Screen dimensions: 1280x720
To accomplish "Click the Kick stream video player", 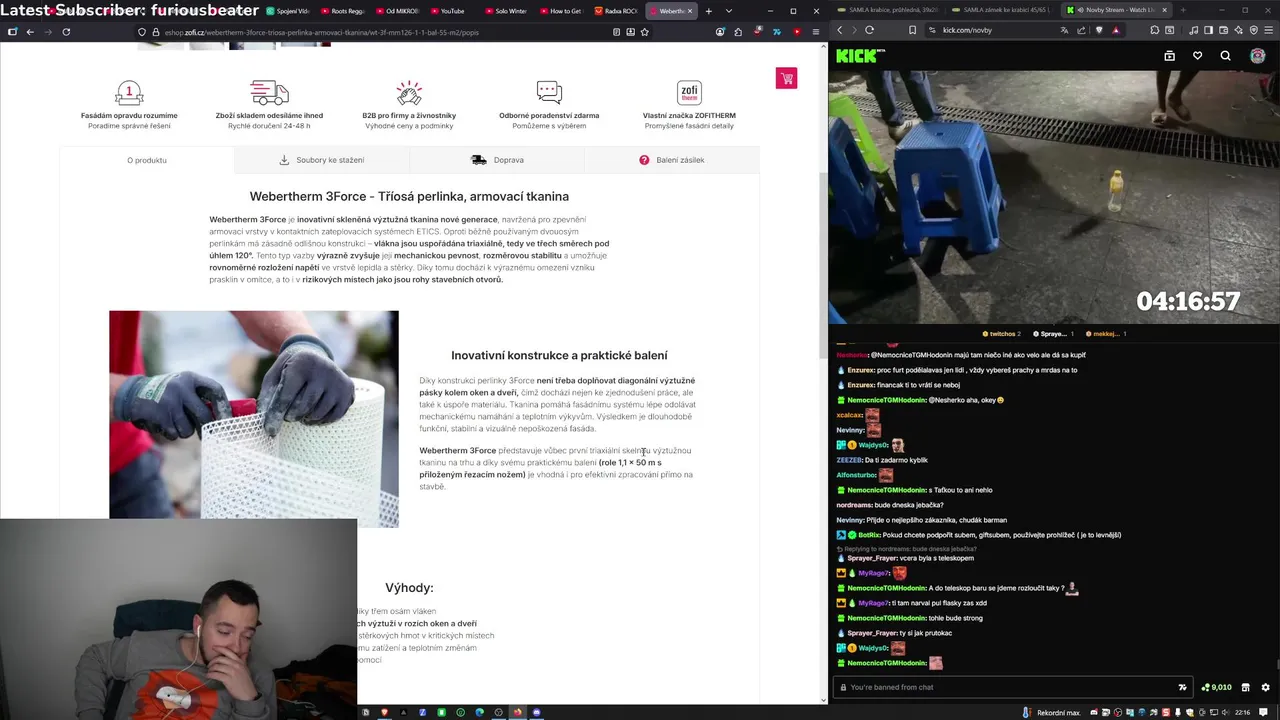I will (1054, 197).
